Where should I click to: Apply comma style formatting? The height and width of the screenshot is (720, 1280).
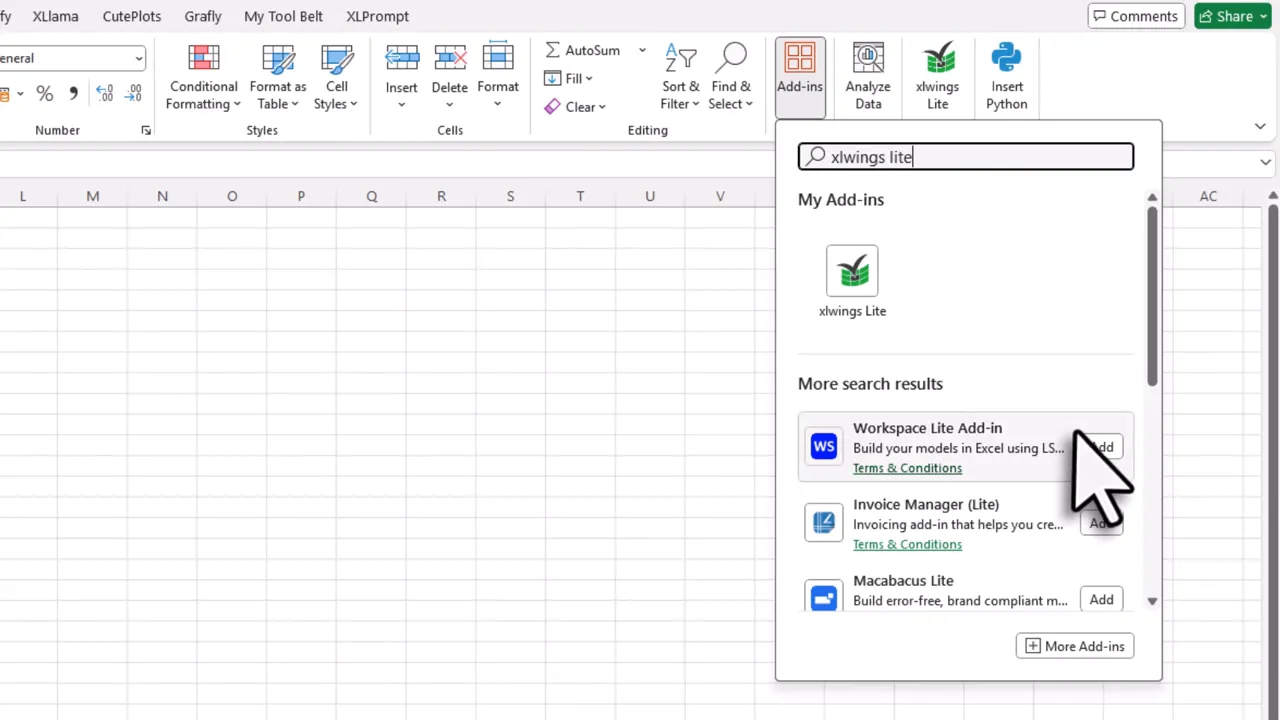point(73,93)
